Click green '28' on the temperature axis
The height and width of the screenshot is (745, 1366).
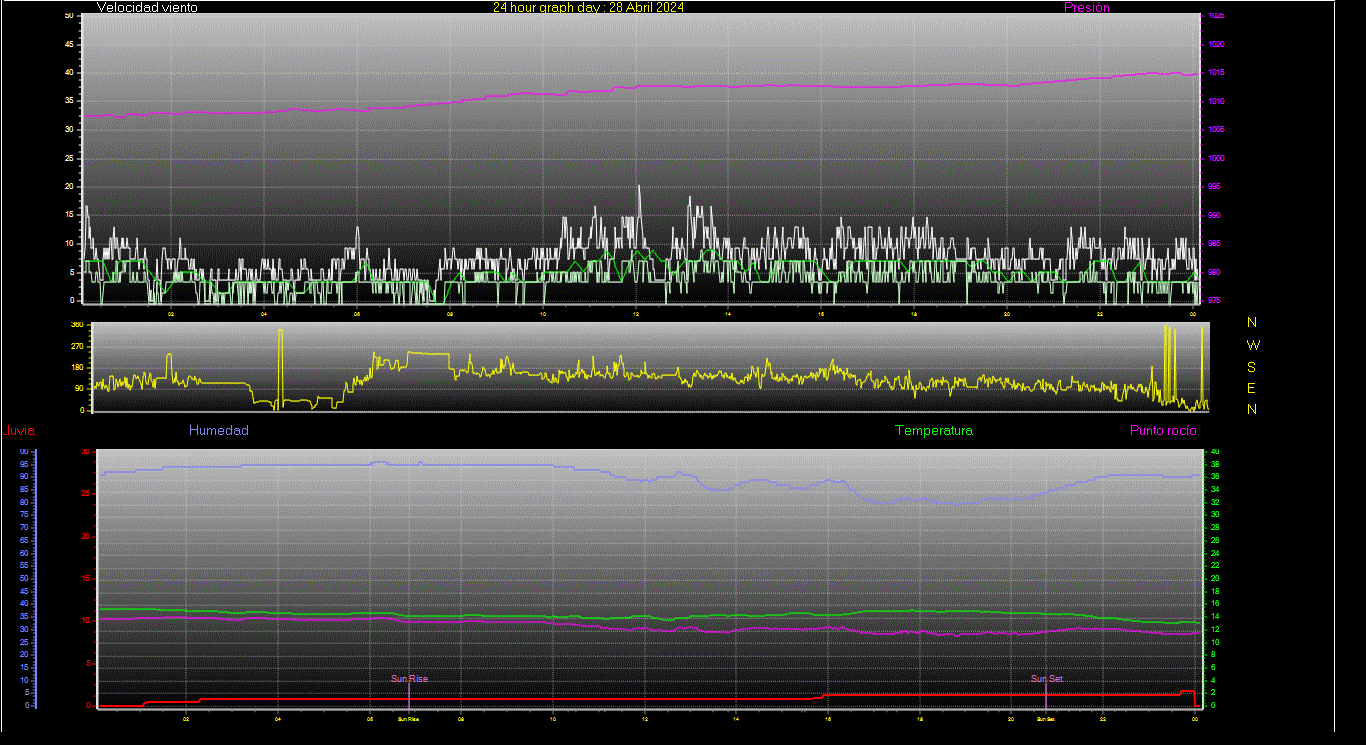pos(1216,528)
